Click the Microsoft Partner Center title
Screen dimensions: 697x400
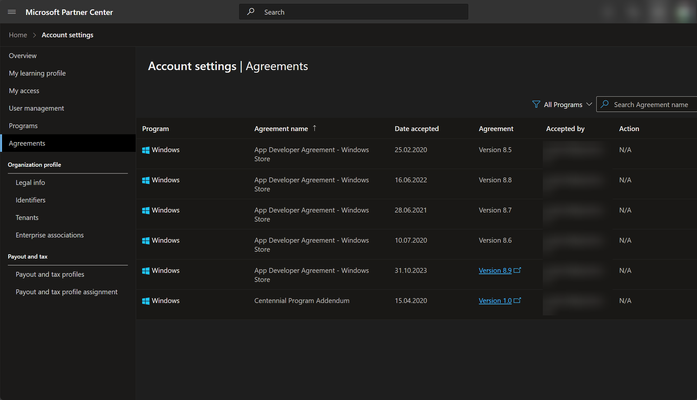click(x=69, y=12)
